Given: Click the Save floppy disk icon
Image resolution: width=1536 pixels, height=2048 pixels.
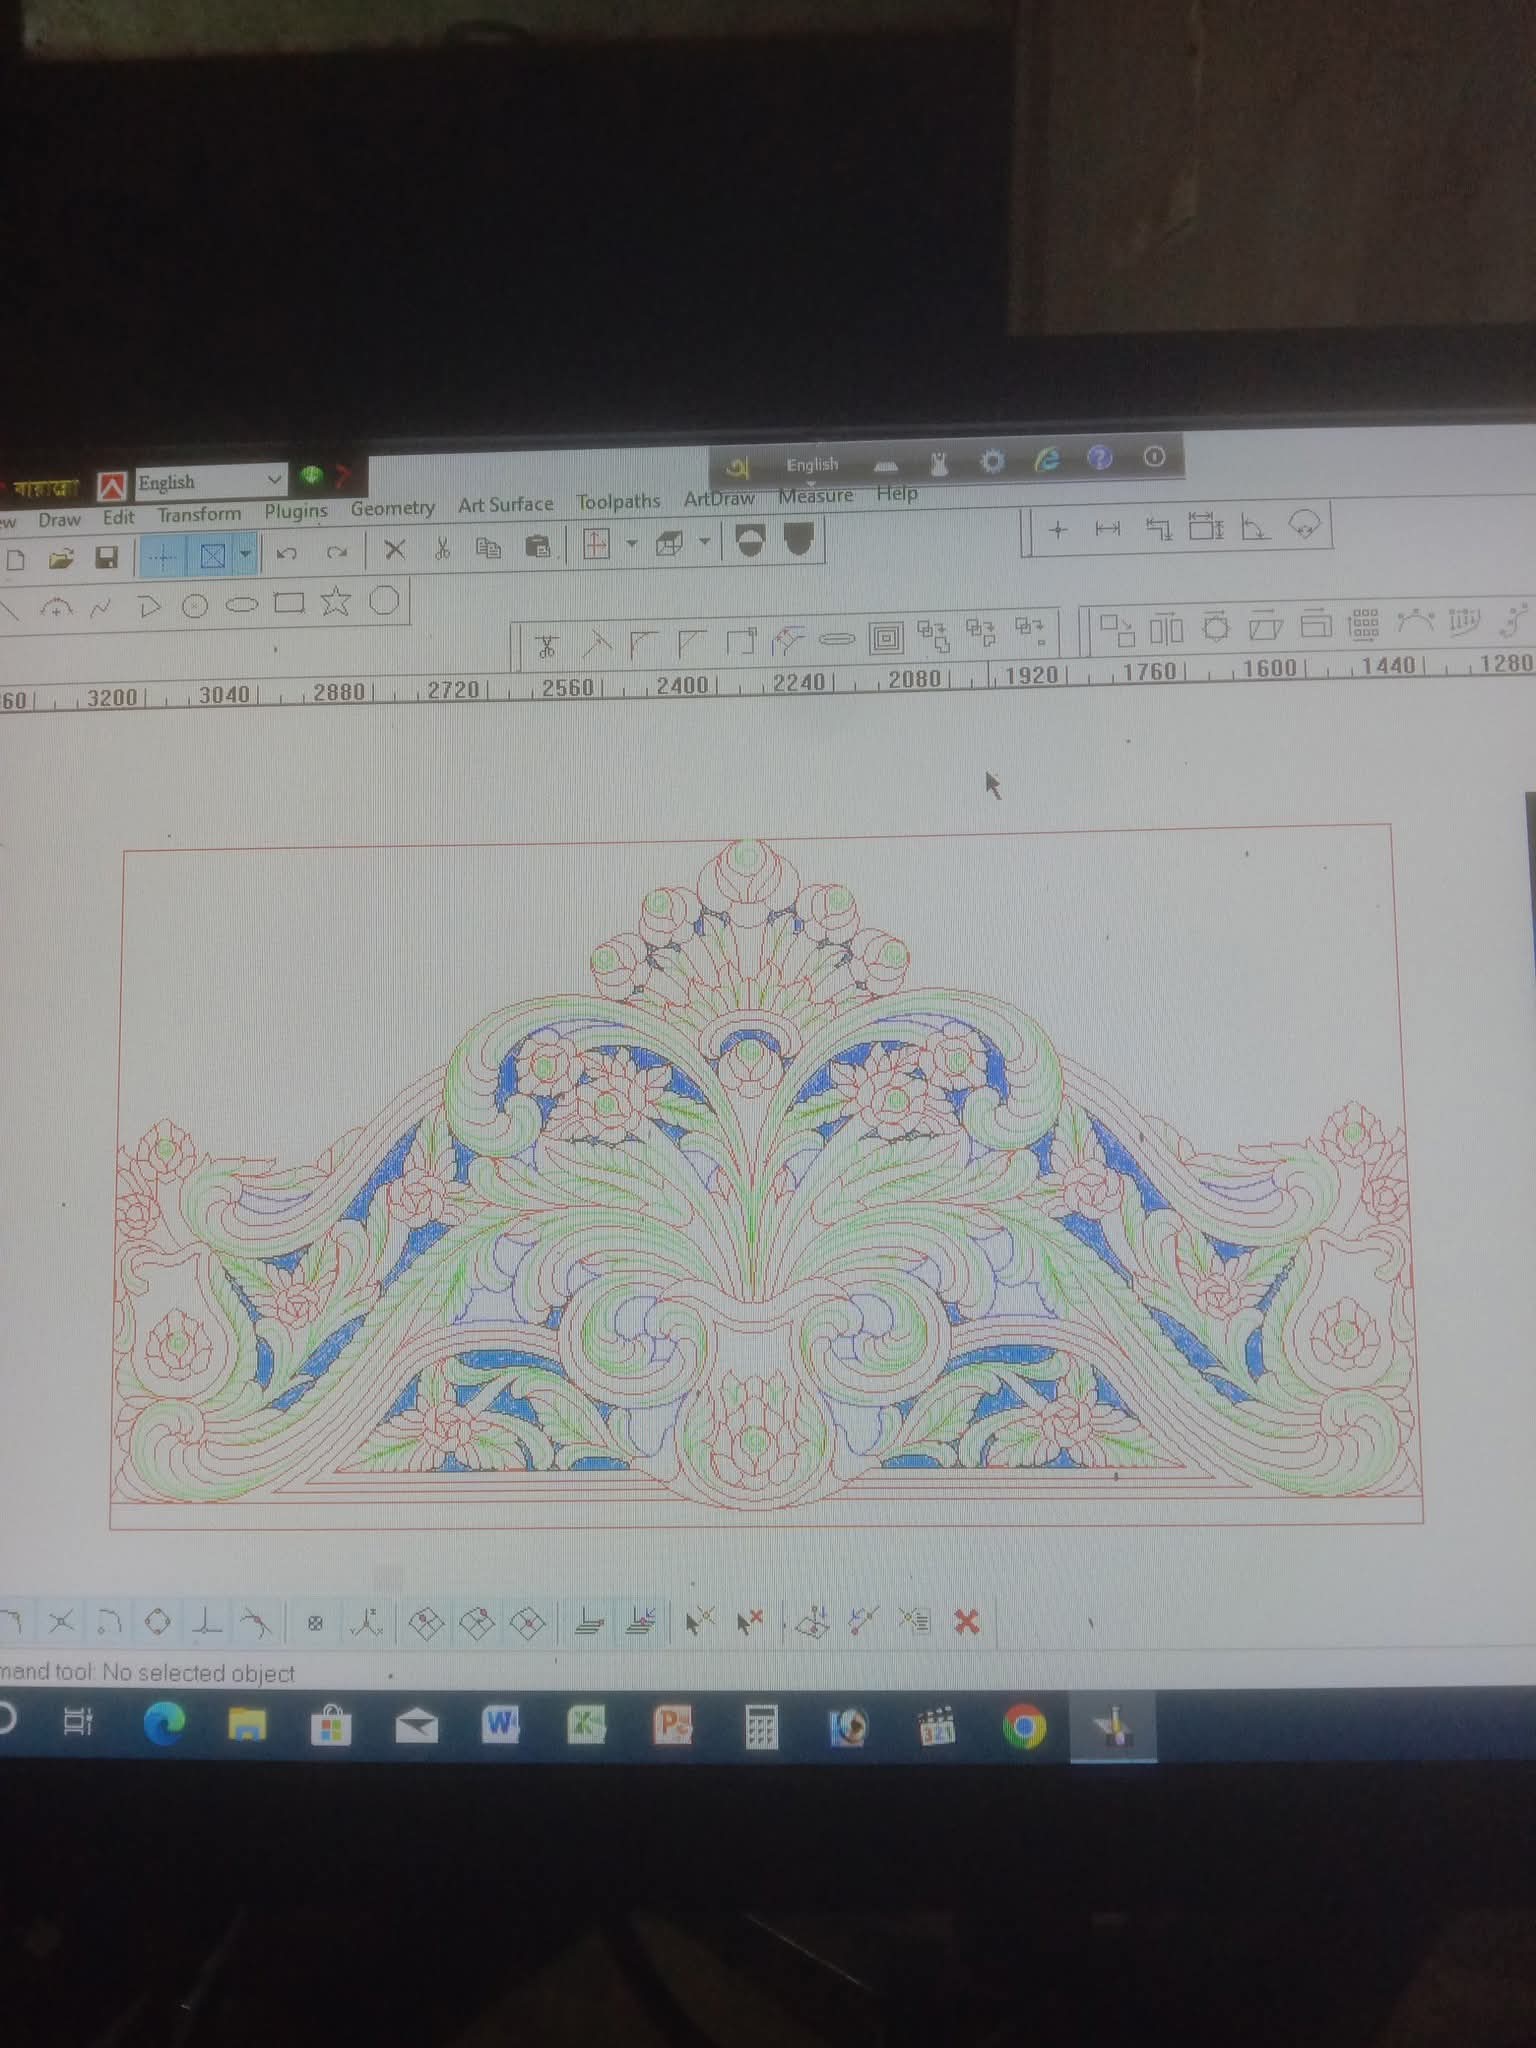Looking at the screenshot, I should 106,557.
